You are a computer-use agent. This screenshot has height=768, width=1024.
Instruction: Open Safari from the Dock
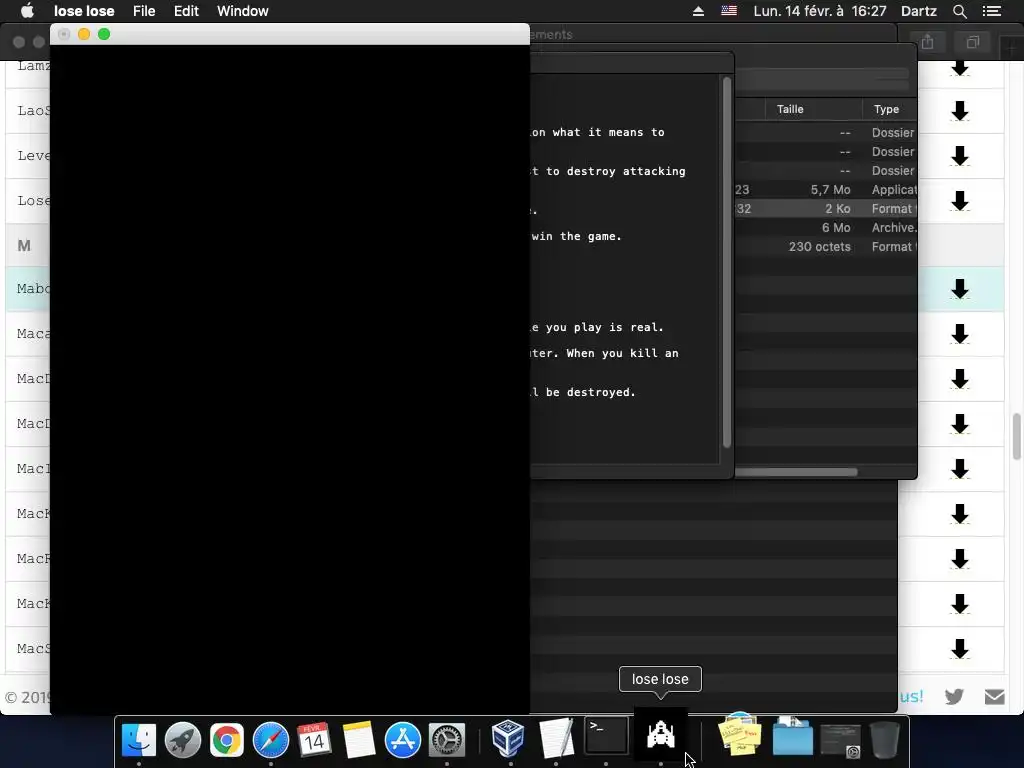point(270,740)
